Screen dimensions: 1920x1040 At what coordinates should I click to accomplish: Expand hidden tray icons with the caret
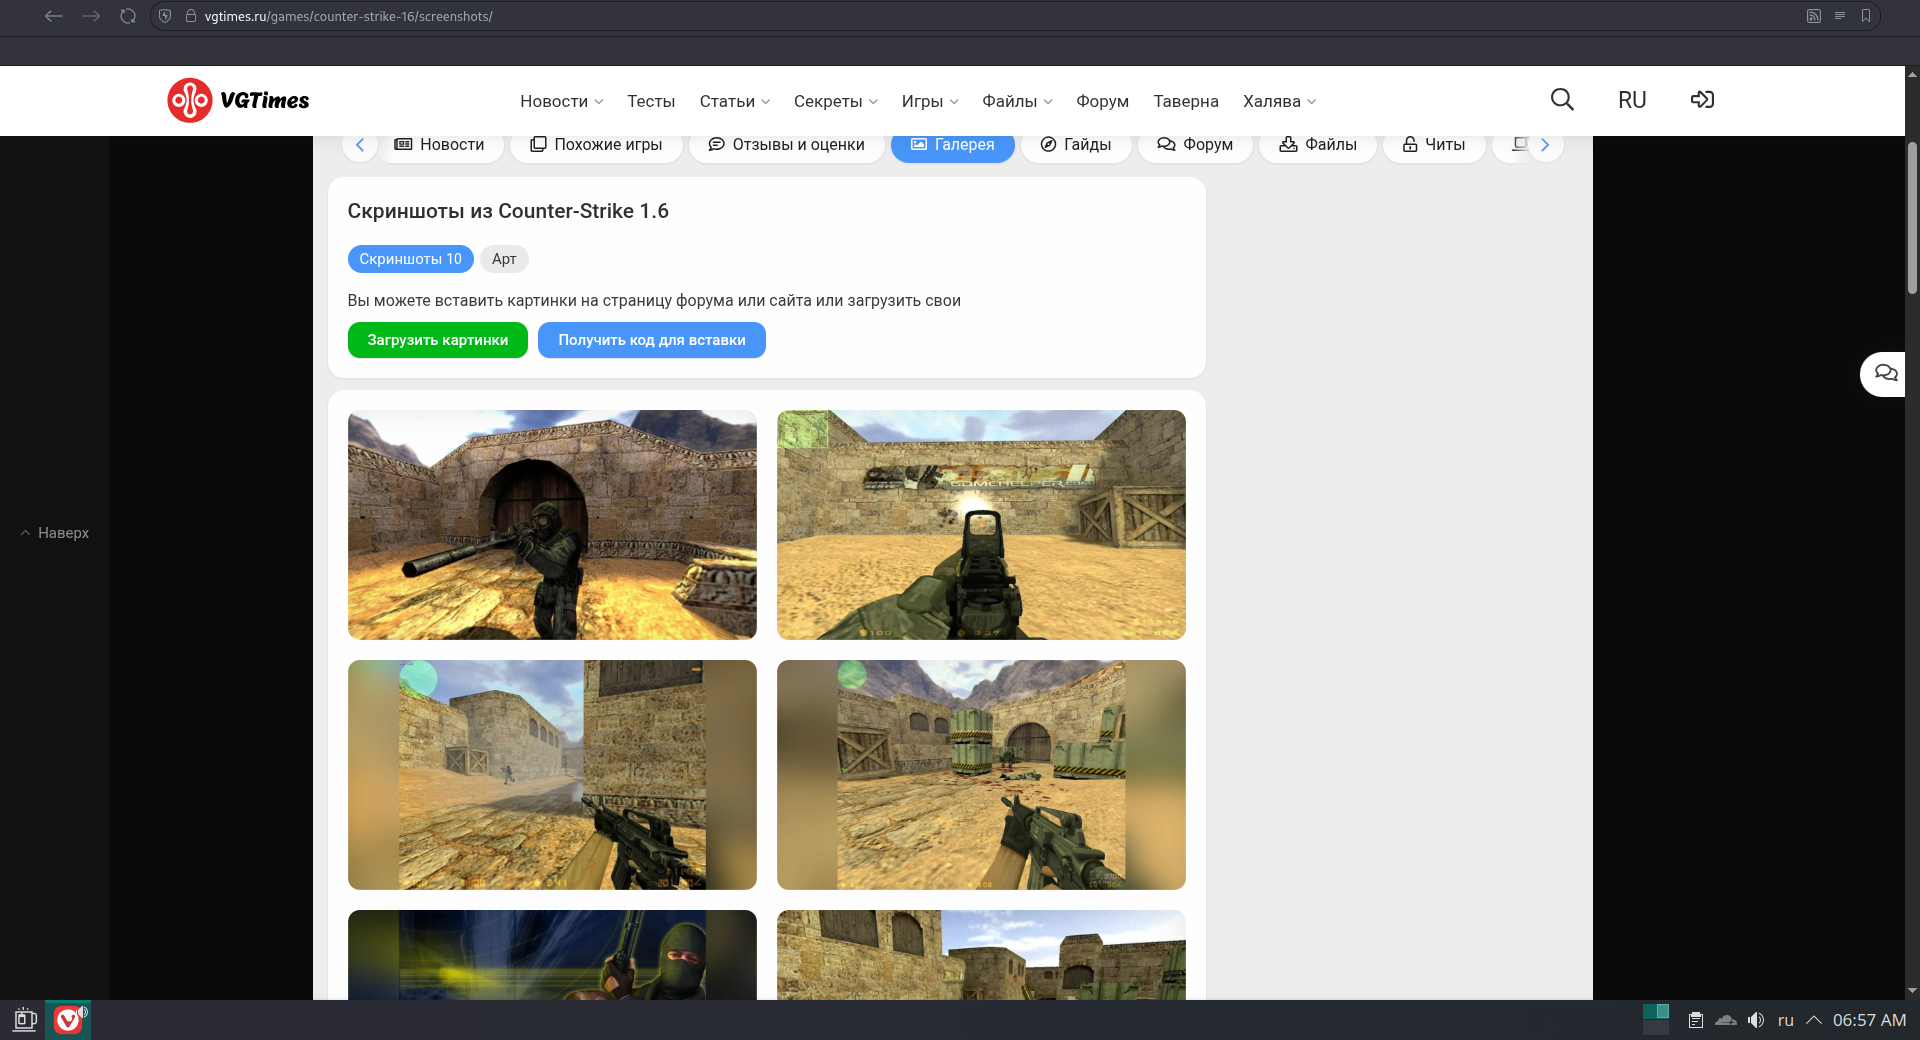[x=1814, y=1020]
